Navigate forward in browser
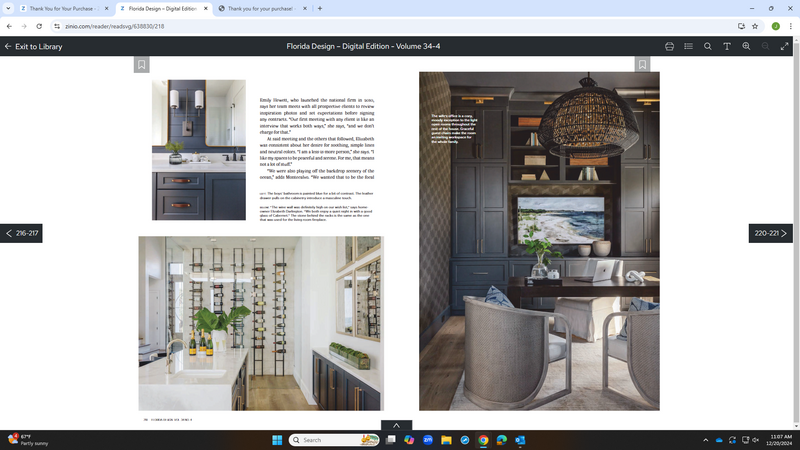 click(24, 26)
